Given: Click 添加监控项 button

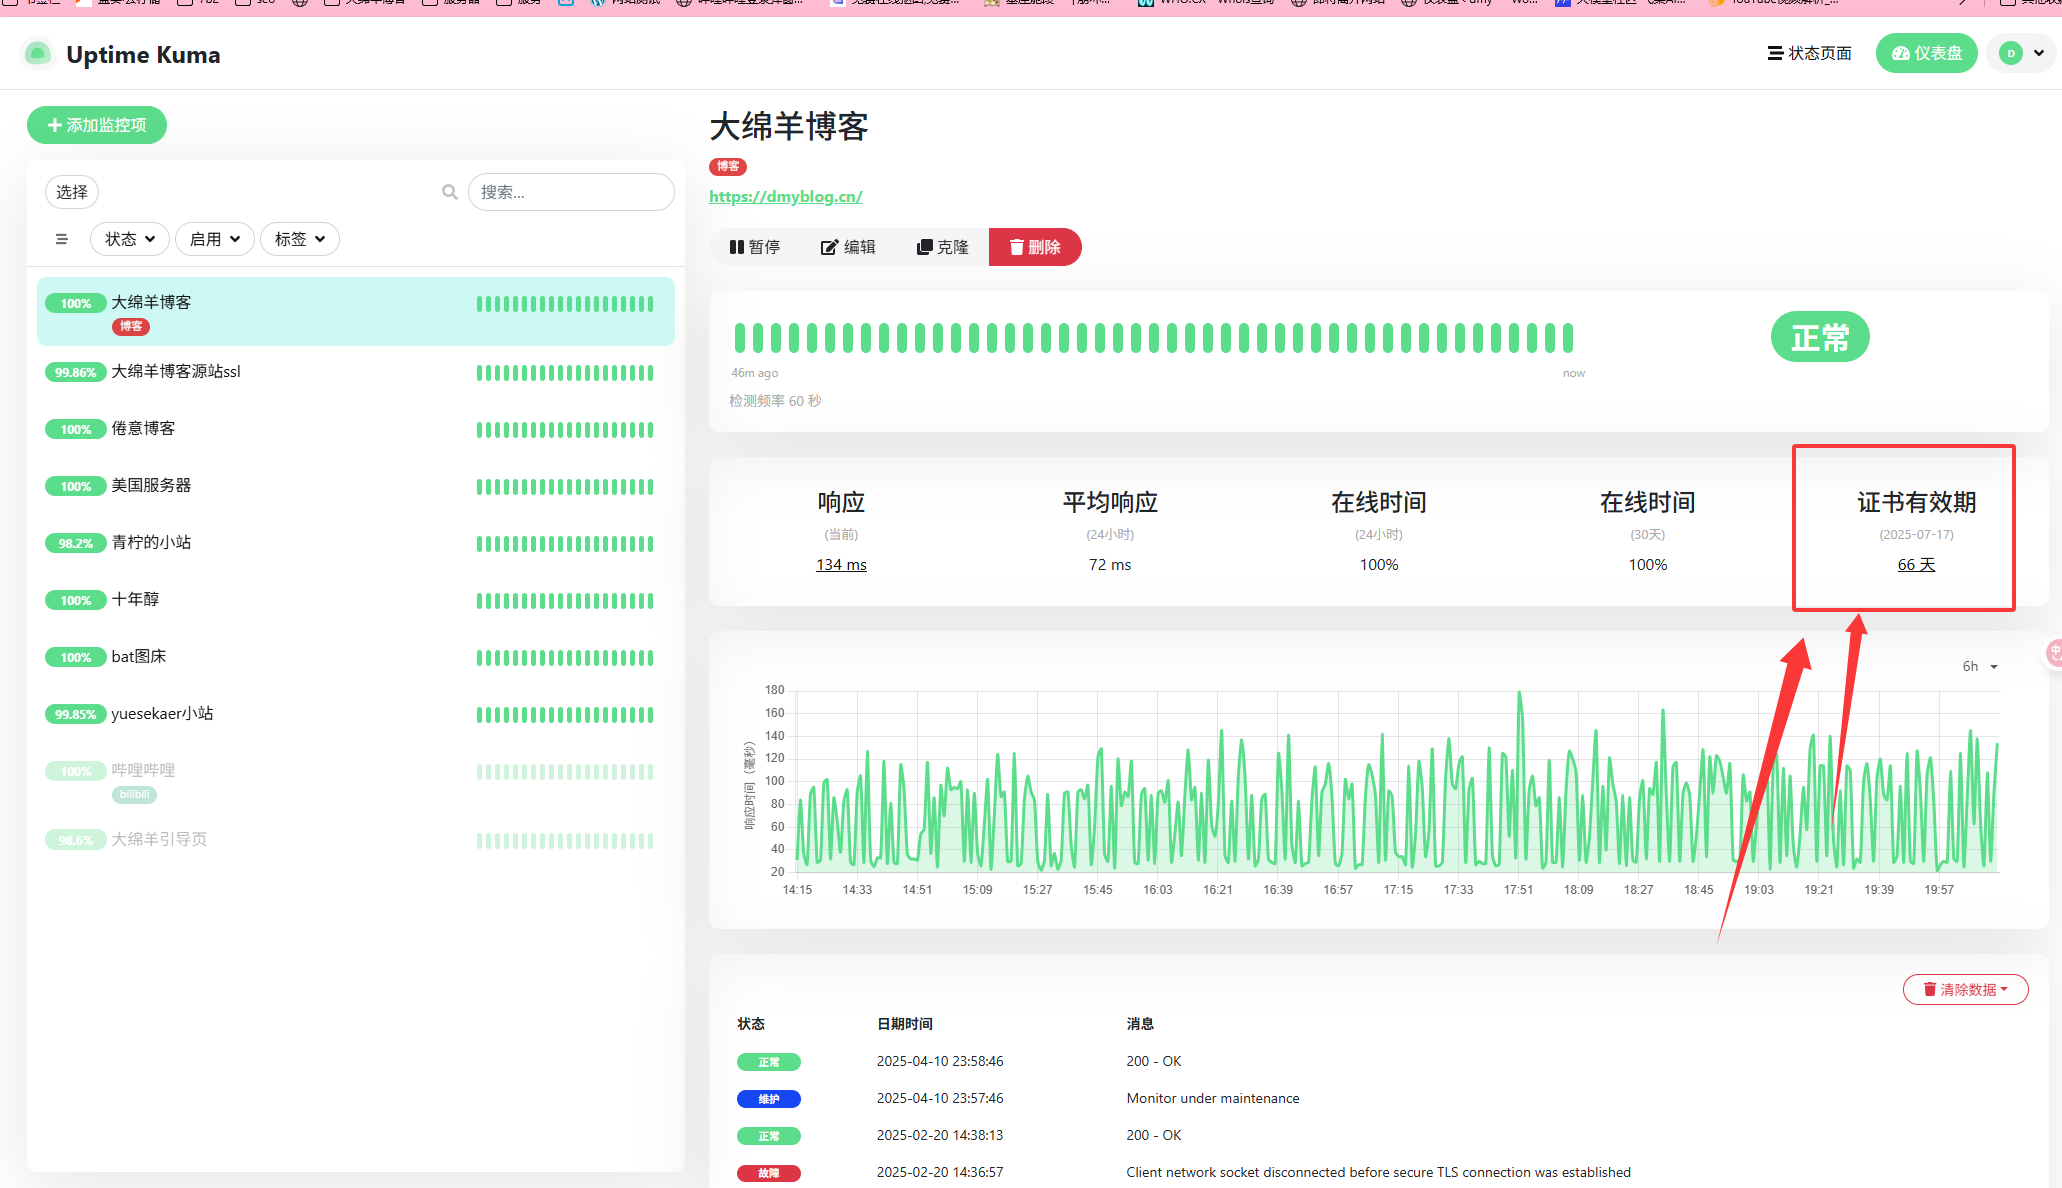Looking at the screenshot, I should [97, 125].
